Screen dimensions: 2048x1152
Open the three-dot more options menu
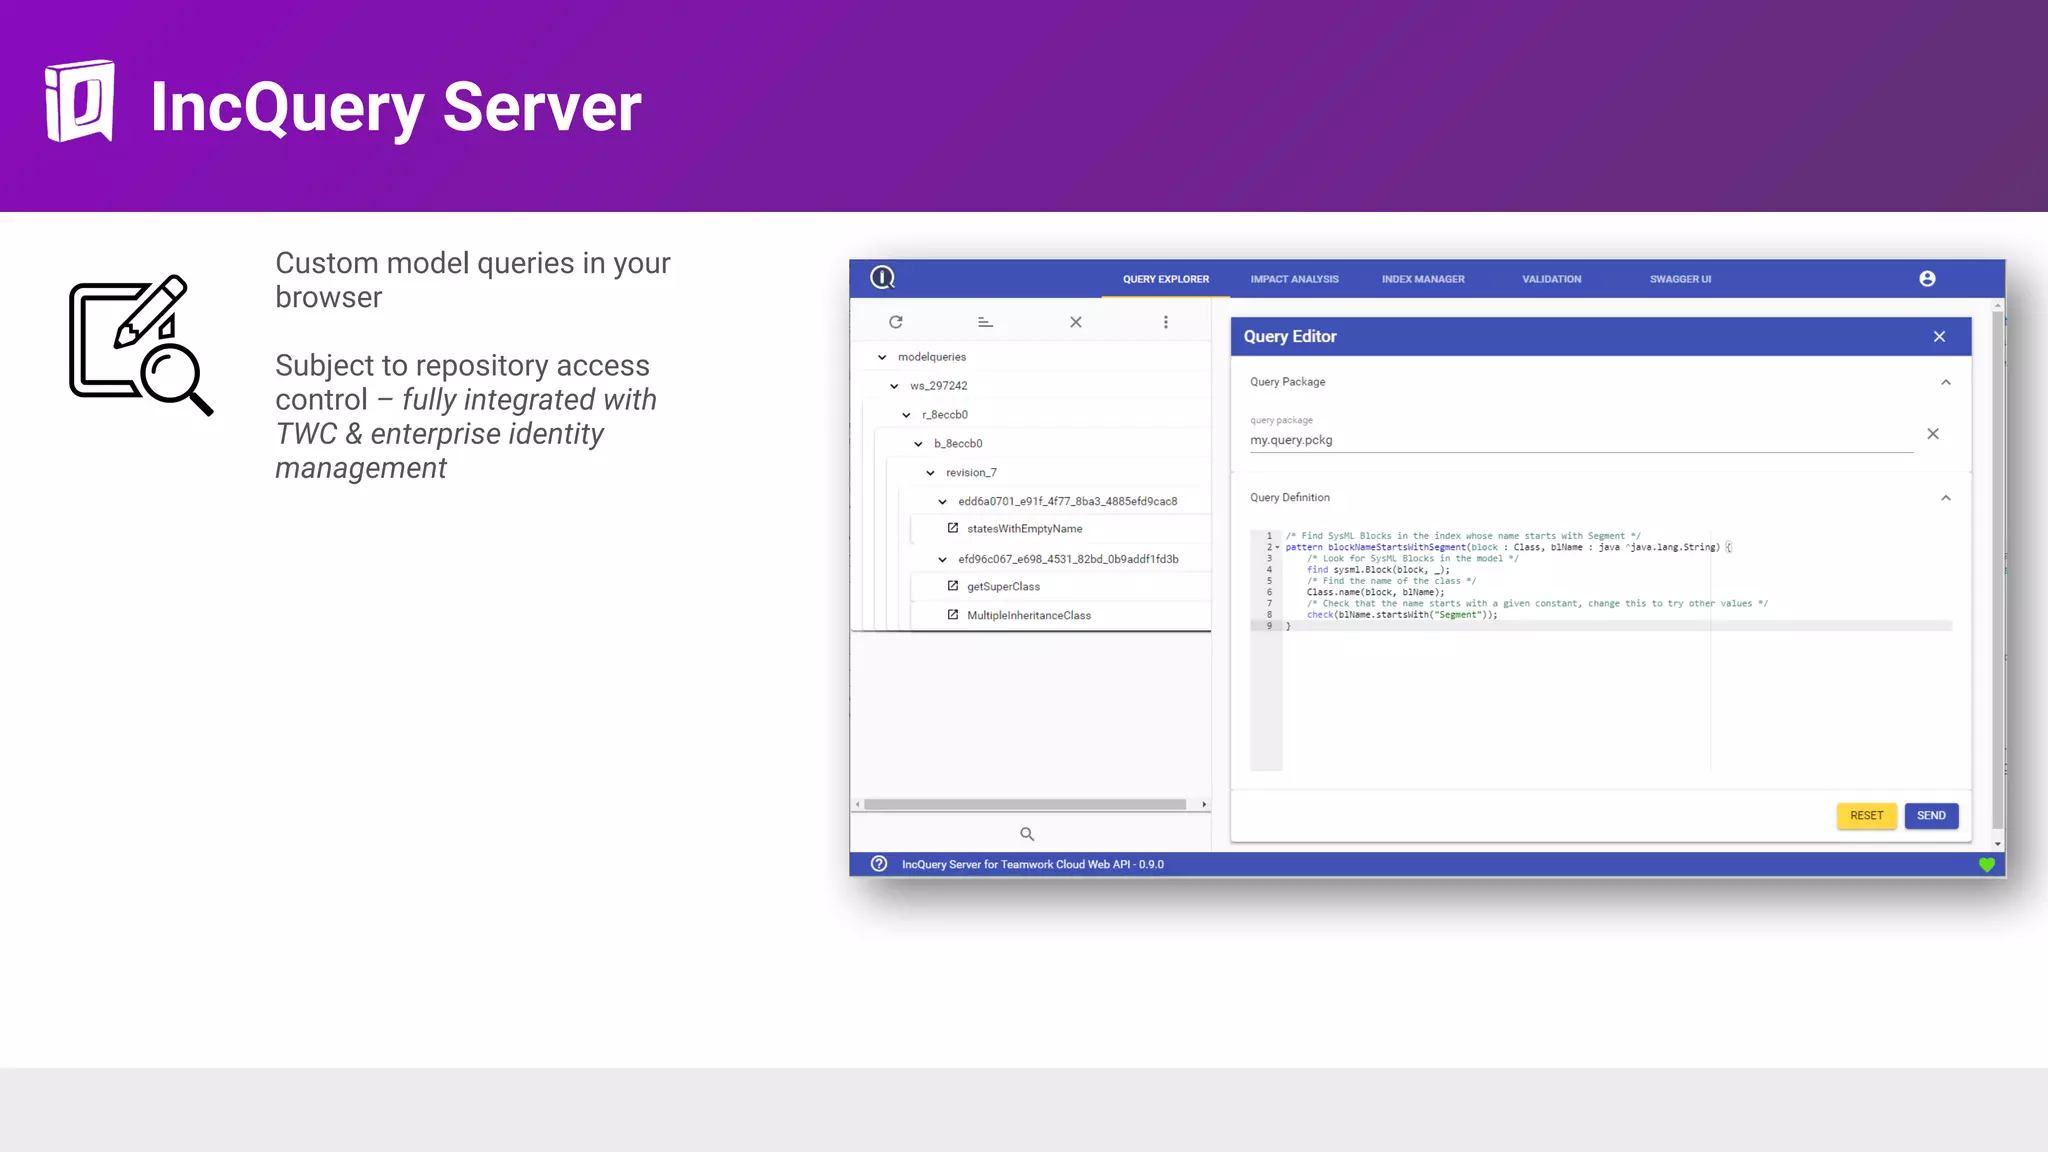pyautogui.click(x=1166, y=322)
